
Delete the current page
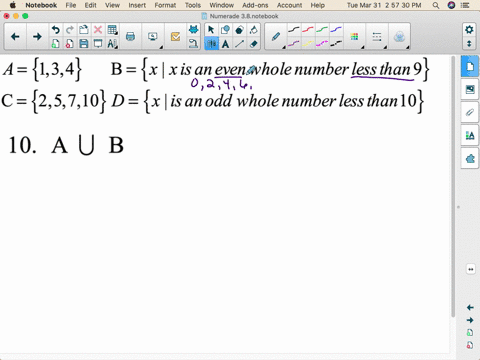click(x=69, y=44)
